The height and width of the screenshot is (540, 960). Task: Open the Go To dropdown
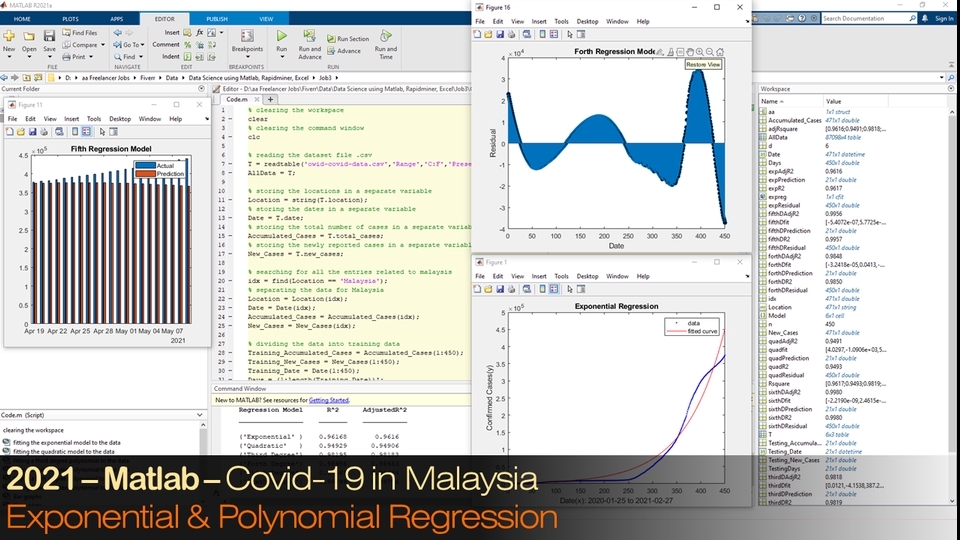tap(129, 45)
